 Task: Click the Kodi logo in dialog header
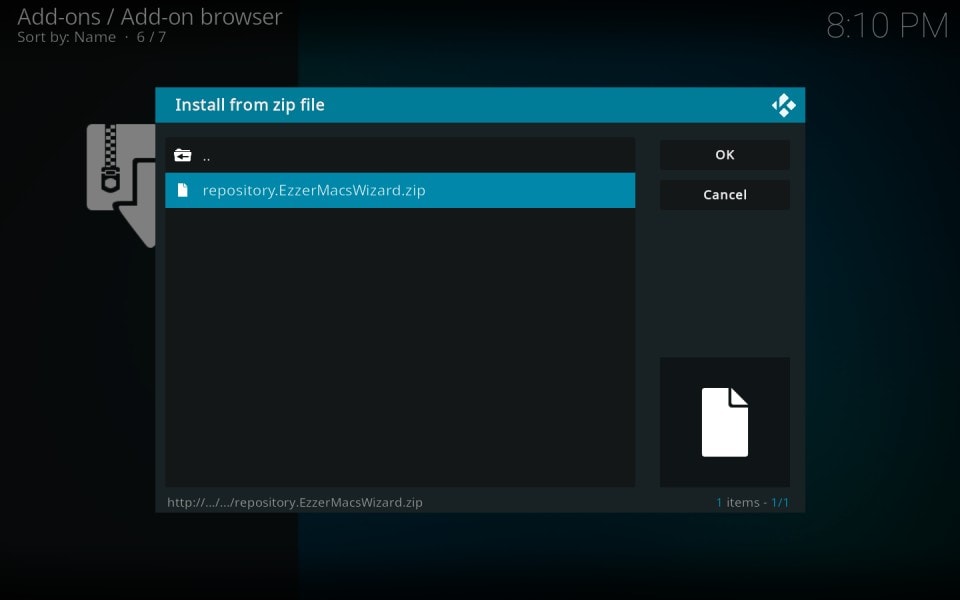pyautogui.click(x=783, y=105)
